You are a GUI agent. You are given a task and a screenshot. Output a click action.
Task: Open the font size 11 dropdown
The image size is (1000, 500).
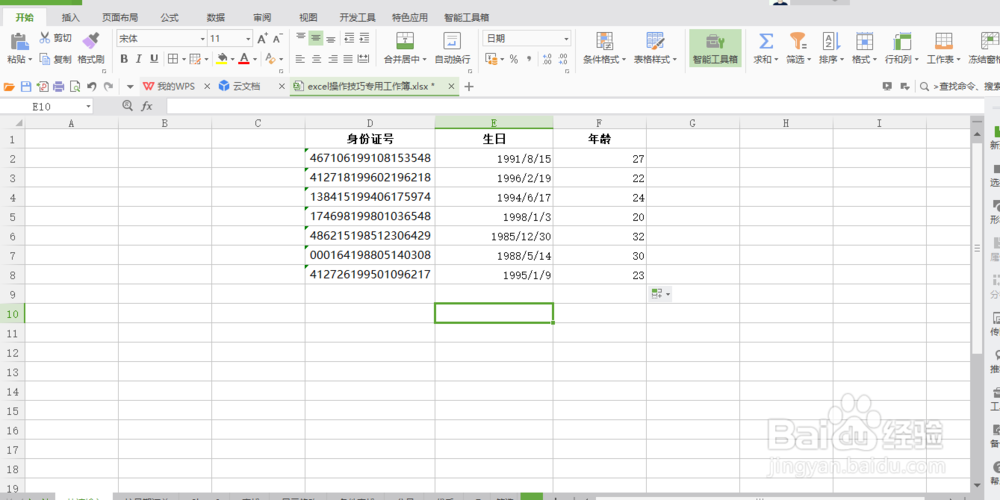pyautogui.click(x=248, y=39)
